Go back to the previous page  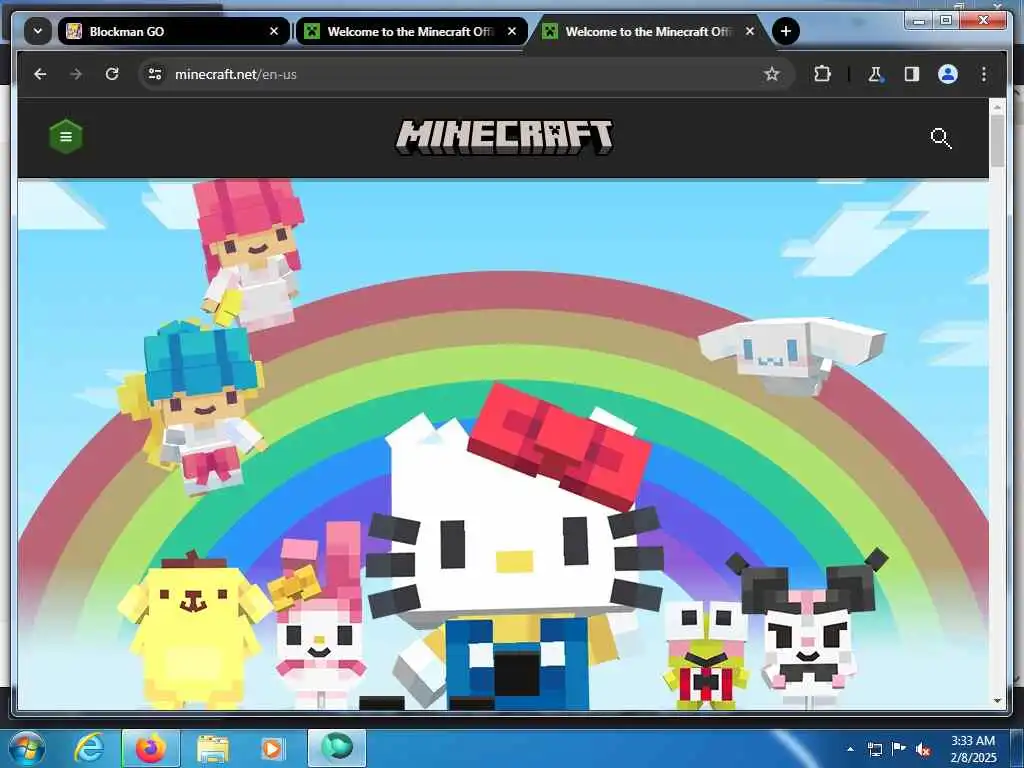pos(40,74)
